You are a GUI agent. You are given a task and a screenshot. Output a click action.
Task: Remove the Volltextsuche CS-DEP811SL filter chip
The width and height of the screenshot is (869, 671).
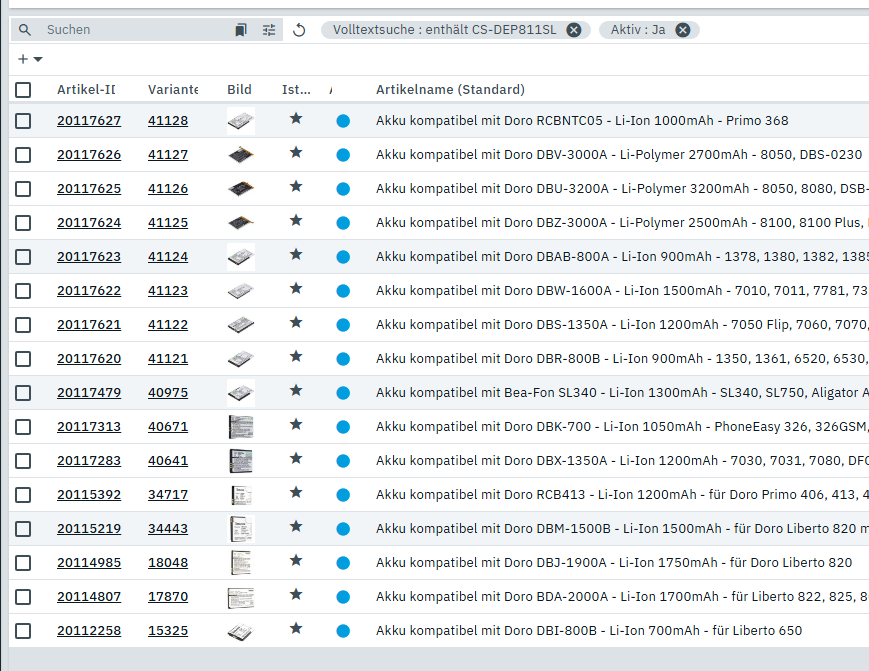click(574, 30)
